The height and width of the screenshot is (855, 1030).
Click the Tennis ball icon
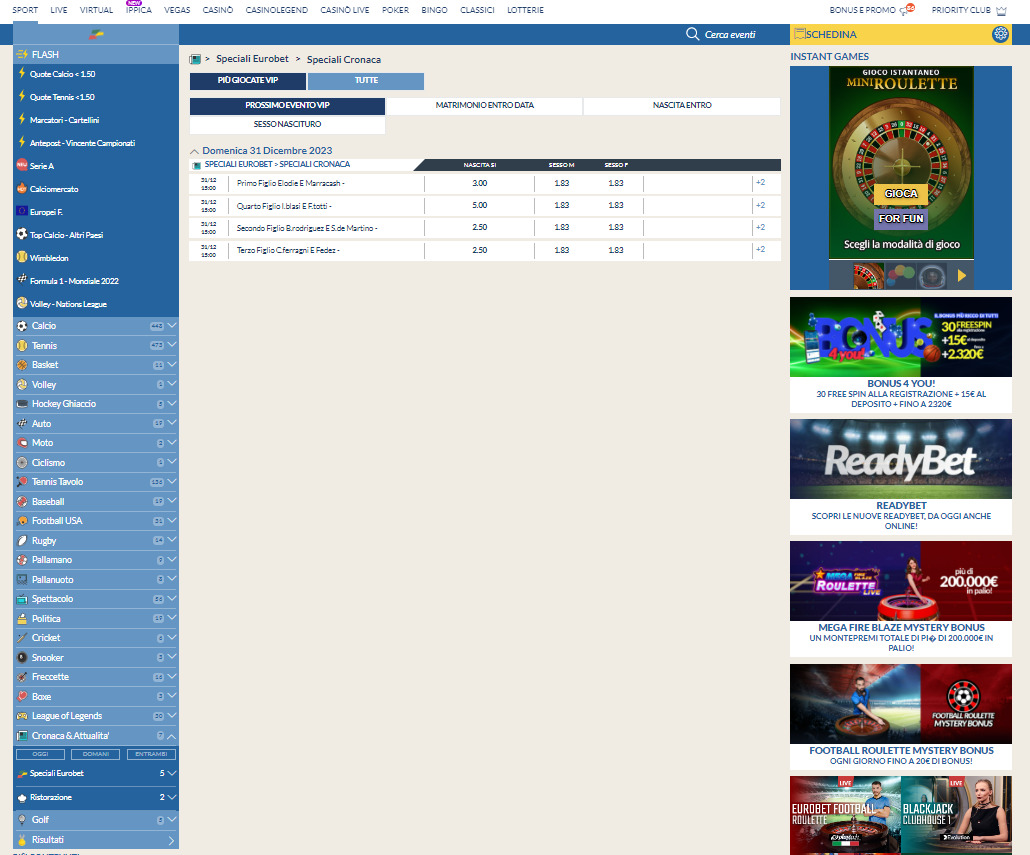point(22,345)
